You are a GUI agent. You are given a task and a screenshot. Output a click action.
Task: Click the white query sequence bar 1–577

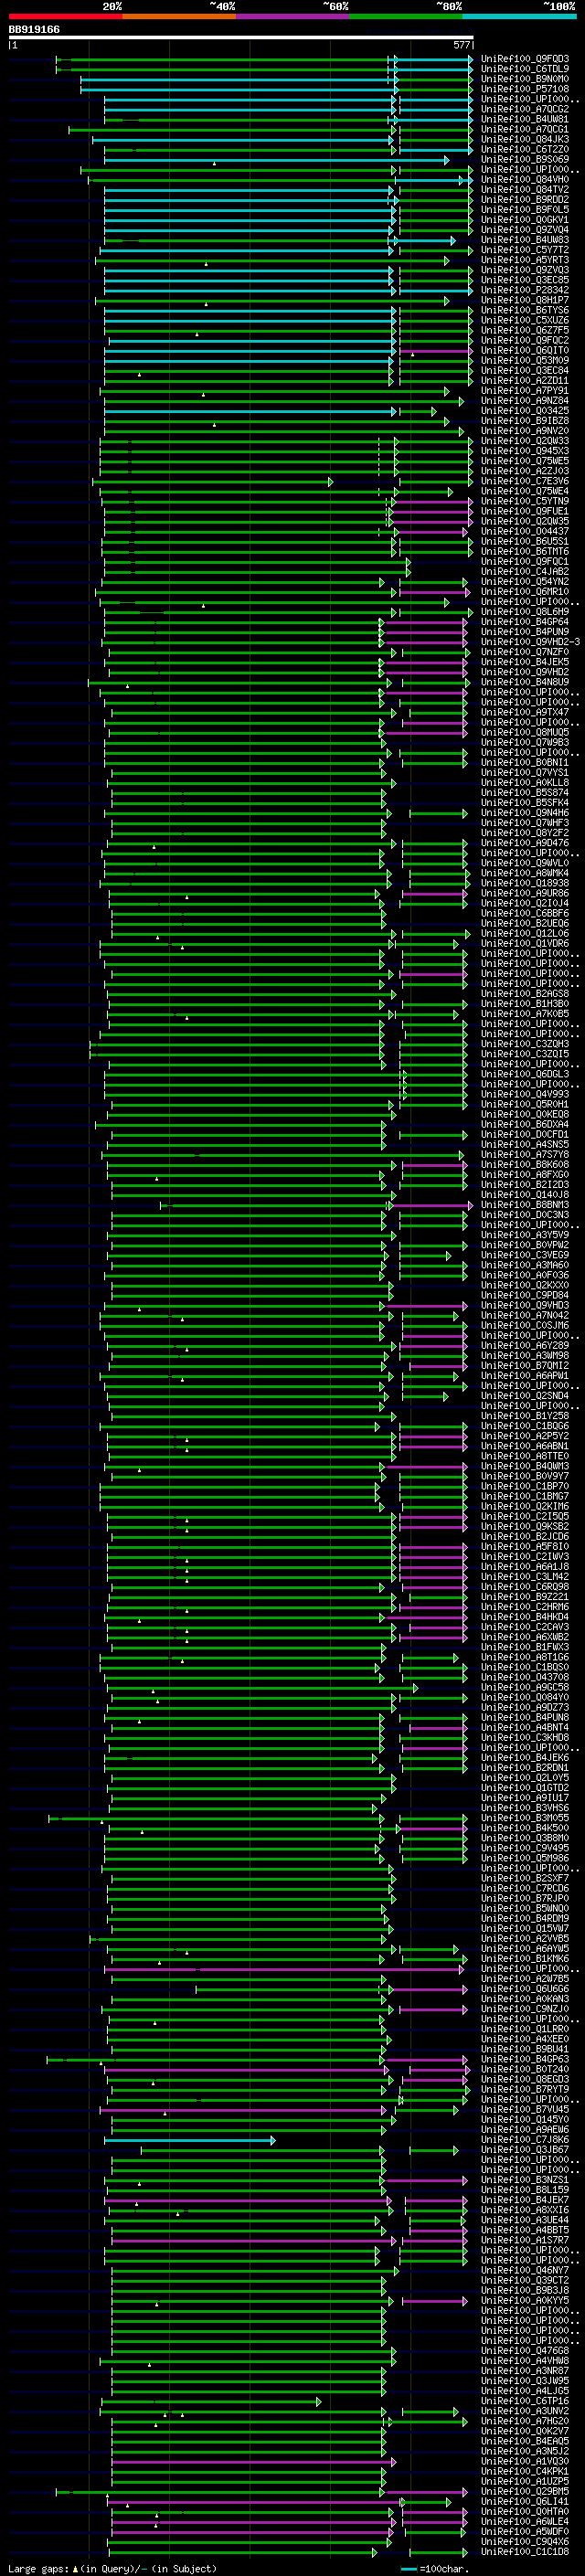click(241, 38)
